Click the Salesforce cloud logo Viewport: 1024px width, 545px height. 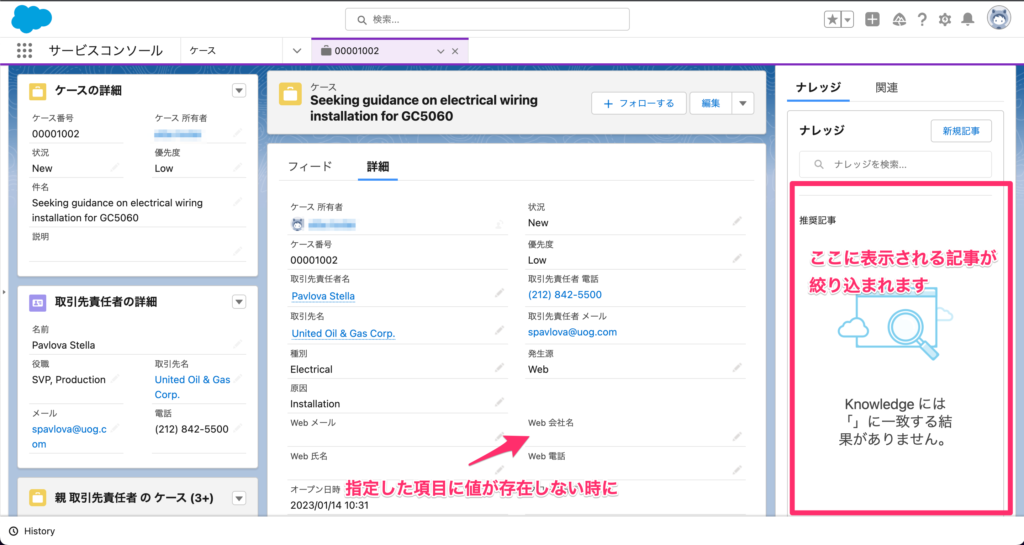(31, 18)
